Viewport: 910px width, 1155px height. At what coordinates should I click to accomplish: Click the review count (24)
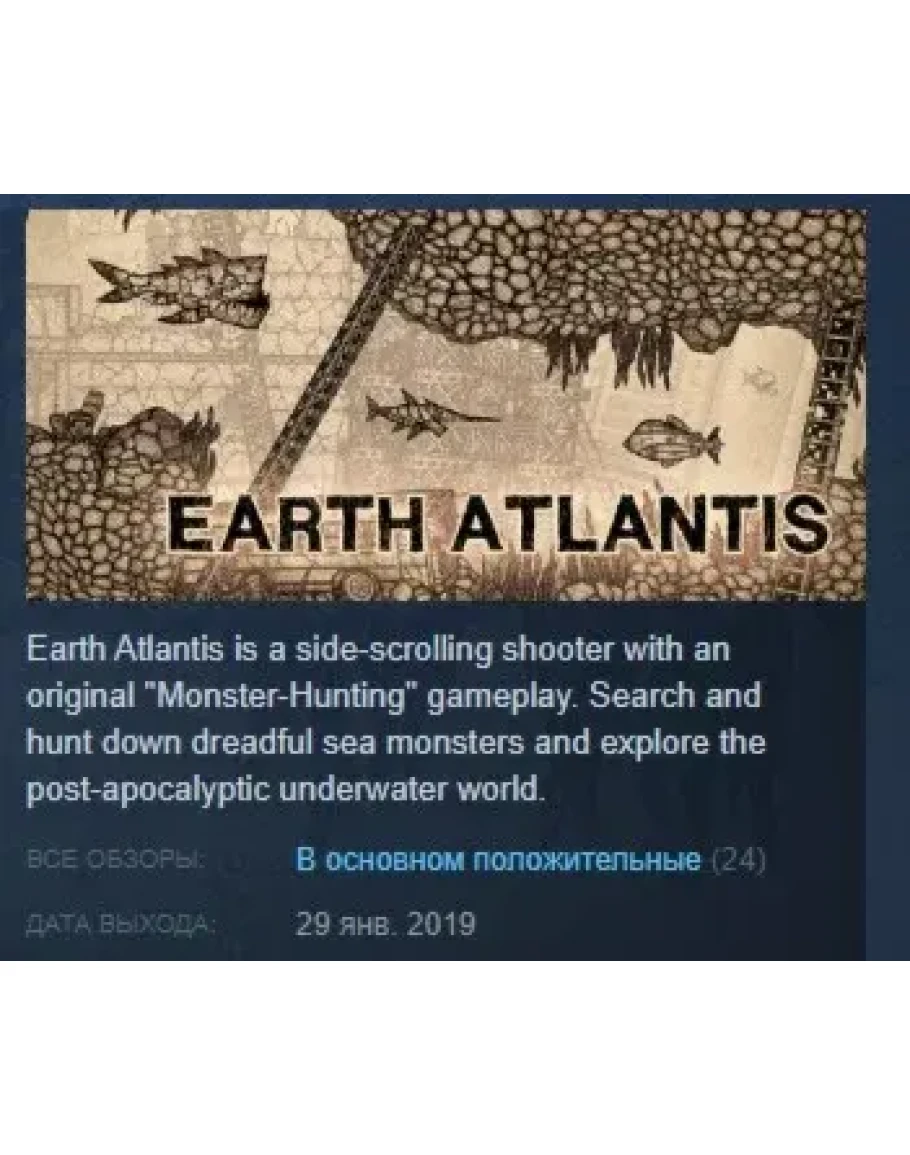(739, 860)
